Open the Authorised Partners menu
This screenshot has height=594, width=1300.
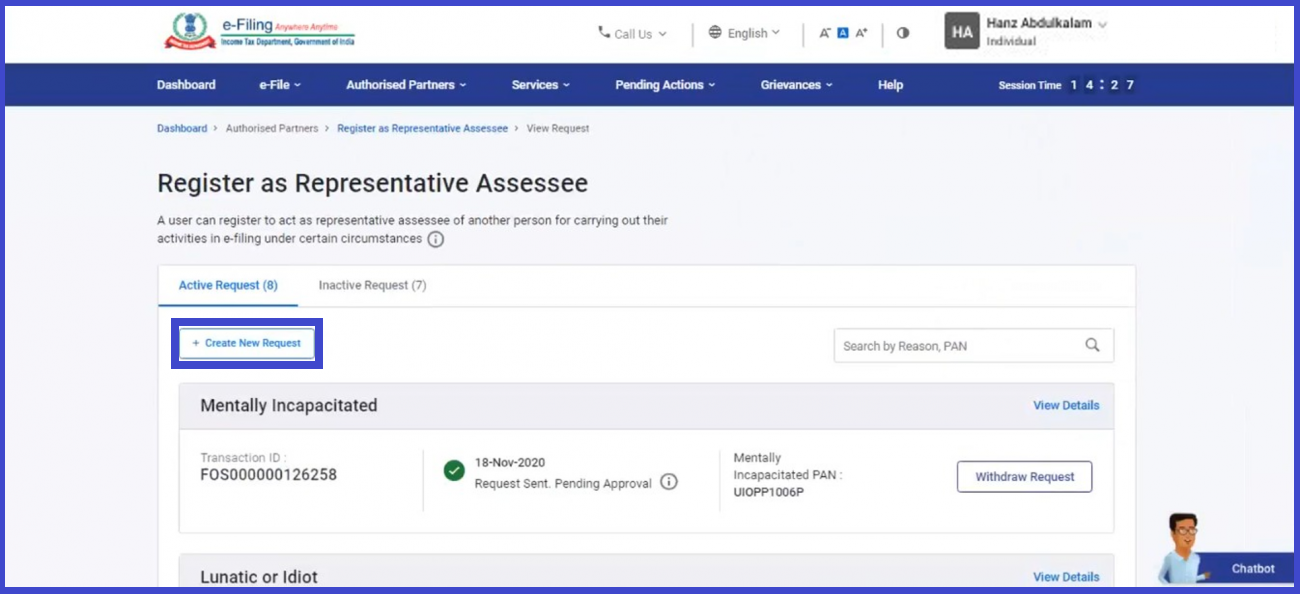point(406,85)
